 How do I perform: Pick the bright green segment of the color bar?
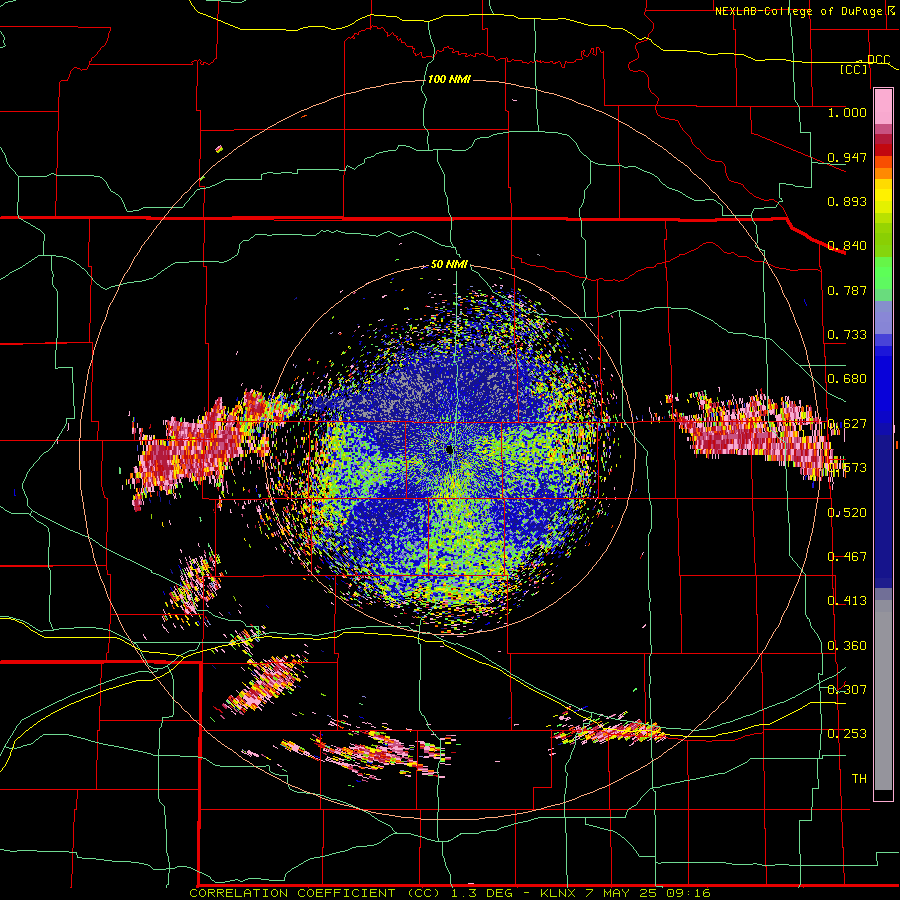click(x=883, y=273)
